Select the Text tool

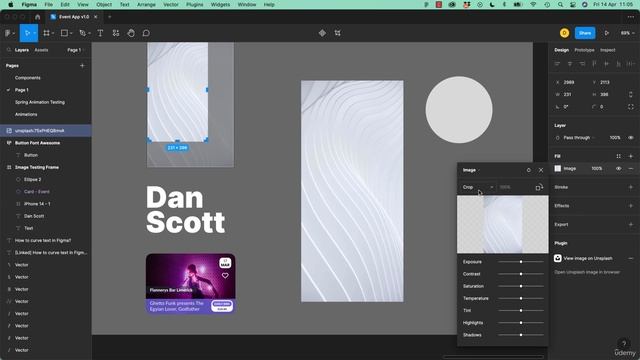click(x=100, y=33)
